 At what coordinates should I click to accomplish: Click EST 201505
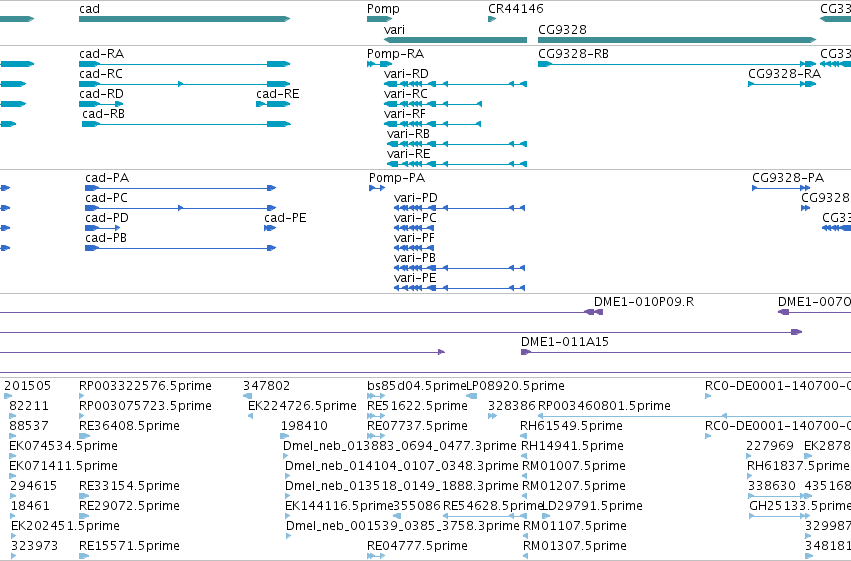8,396
